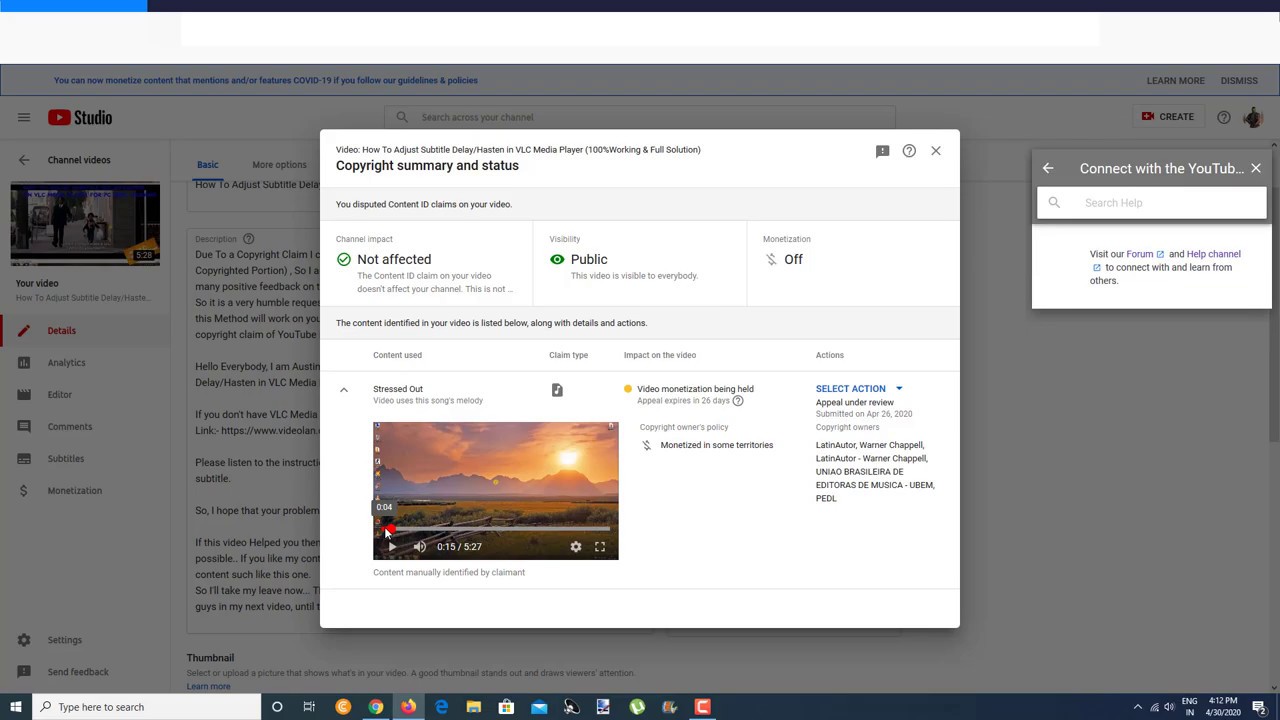This screenshot has width=1280, height=720.
Task: Enter fullscreen on the video preview
Action: [x=600, y=547]
